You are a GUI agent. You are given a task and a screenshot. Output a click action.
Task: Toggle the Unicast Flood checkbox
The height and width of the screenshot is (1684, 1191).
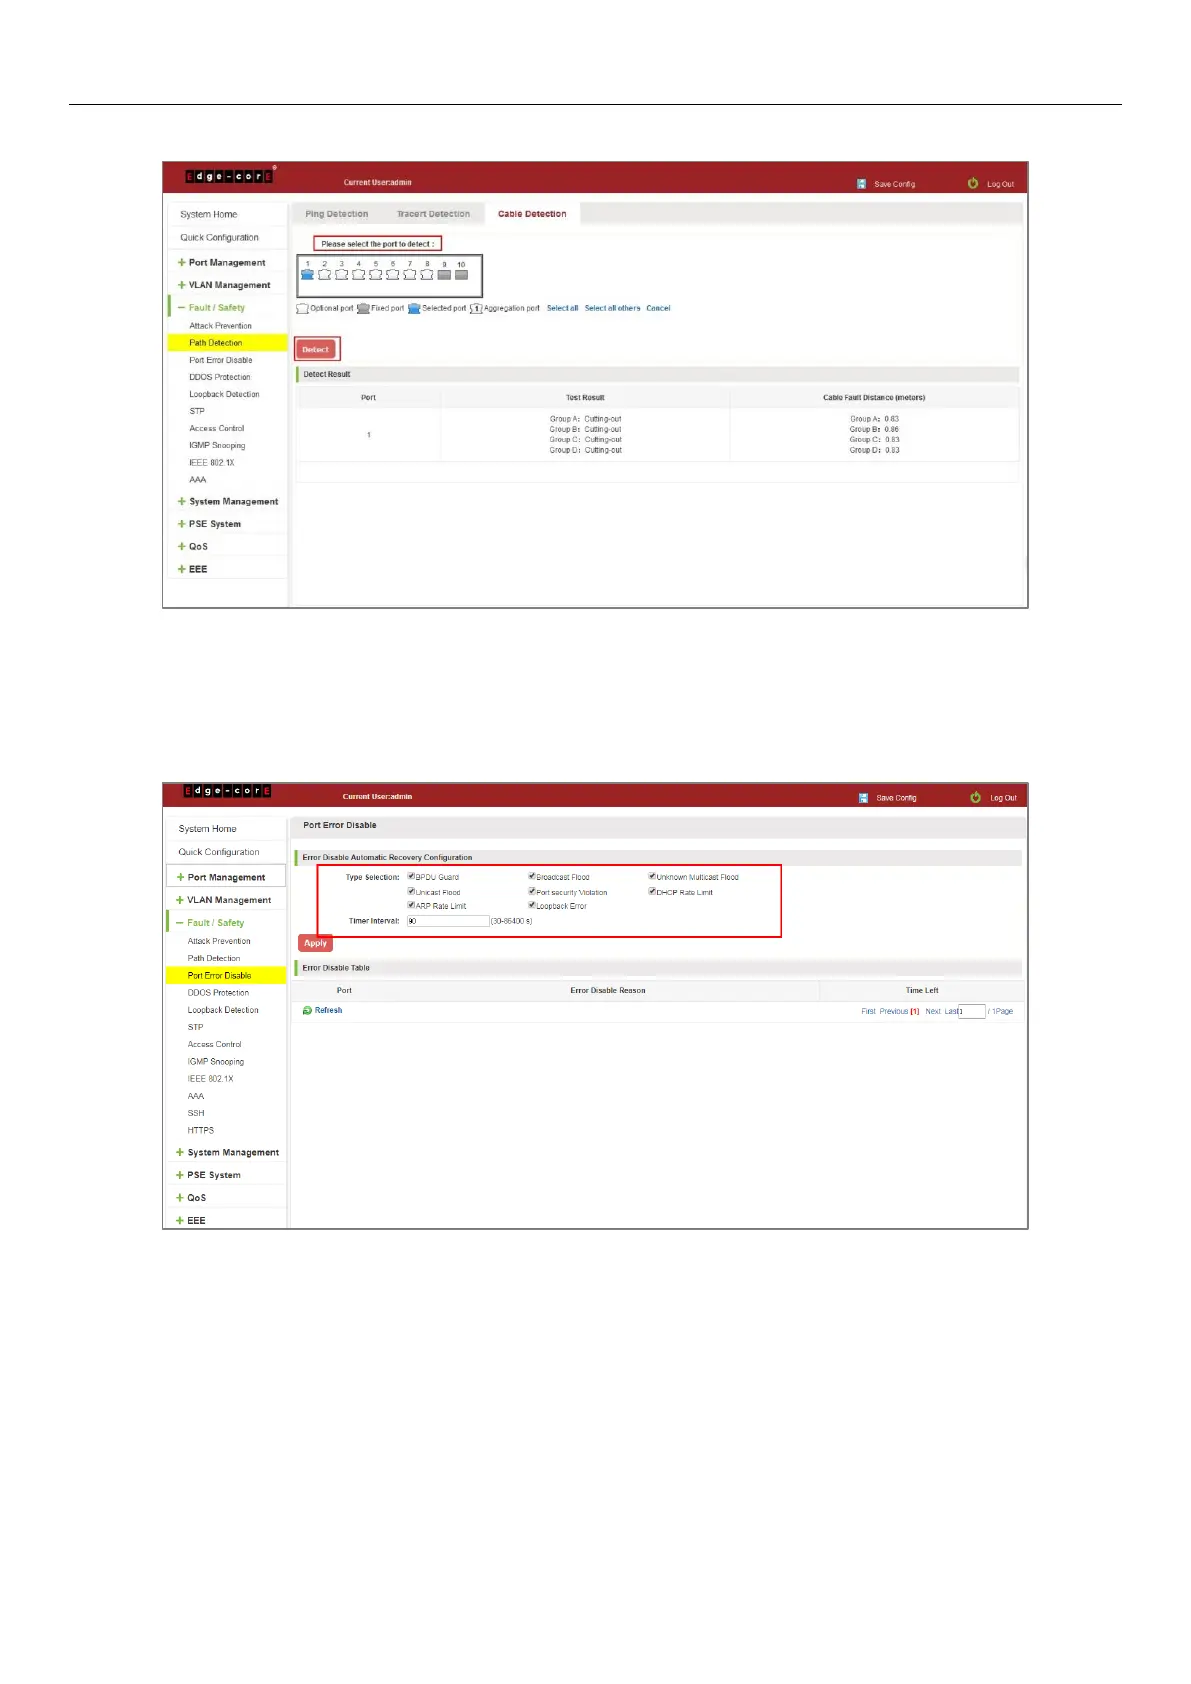[411, 891]
